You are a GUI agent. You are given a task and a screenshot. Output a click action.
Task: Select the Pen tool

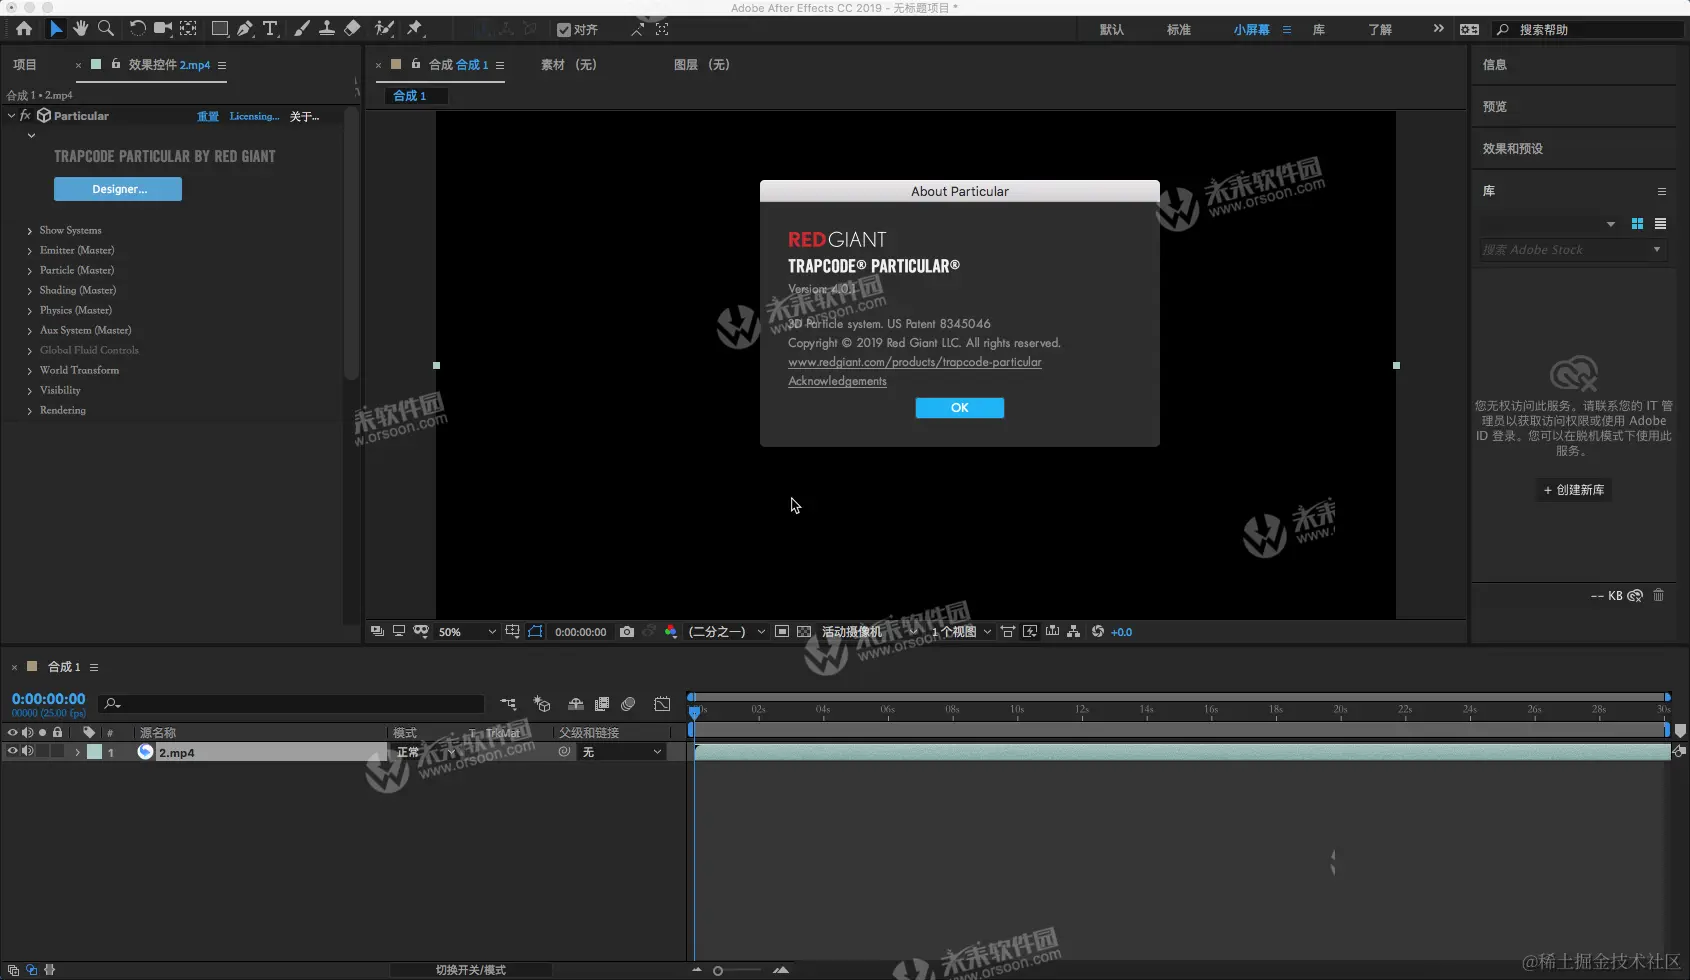[x=245, y=29]
